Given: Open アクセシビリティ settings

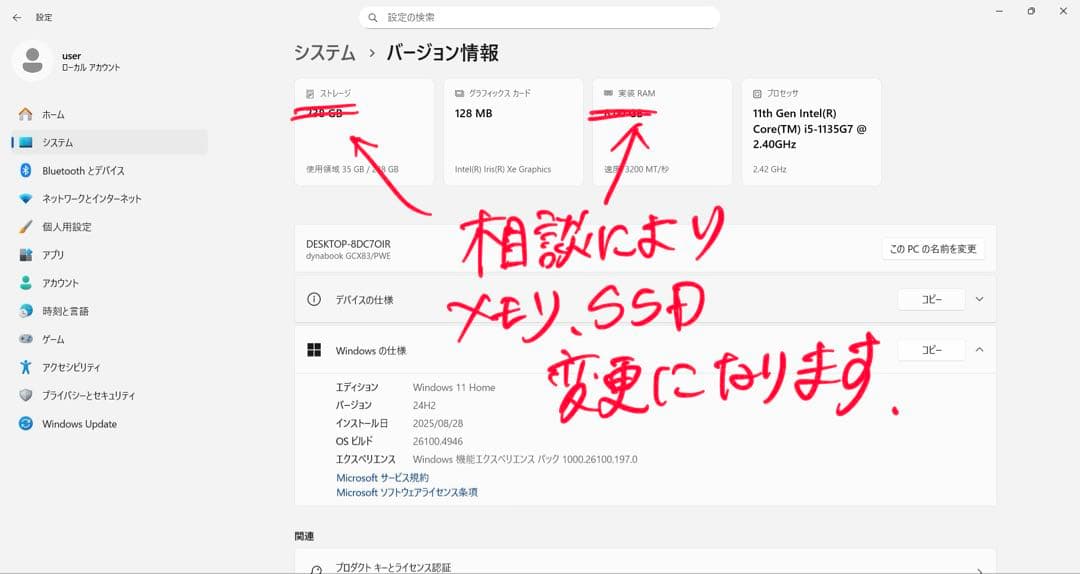Looking at the screenshot, I should click(110, 367).
